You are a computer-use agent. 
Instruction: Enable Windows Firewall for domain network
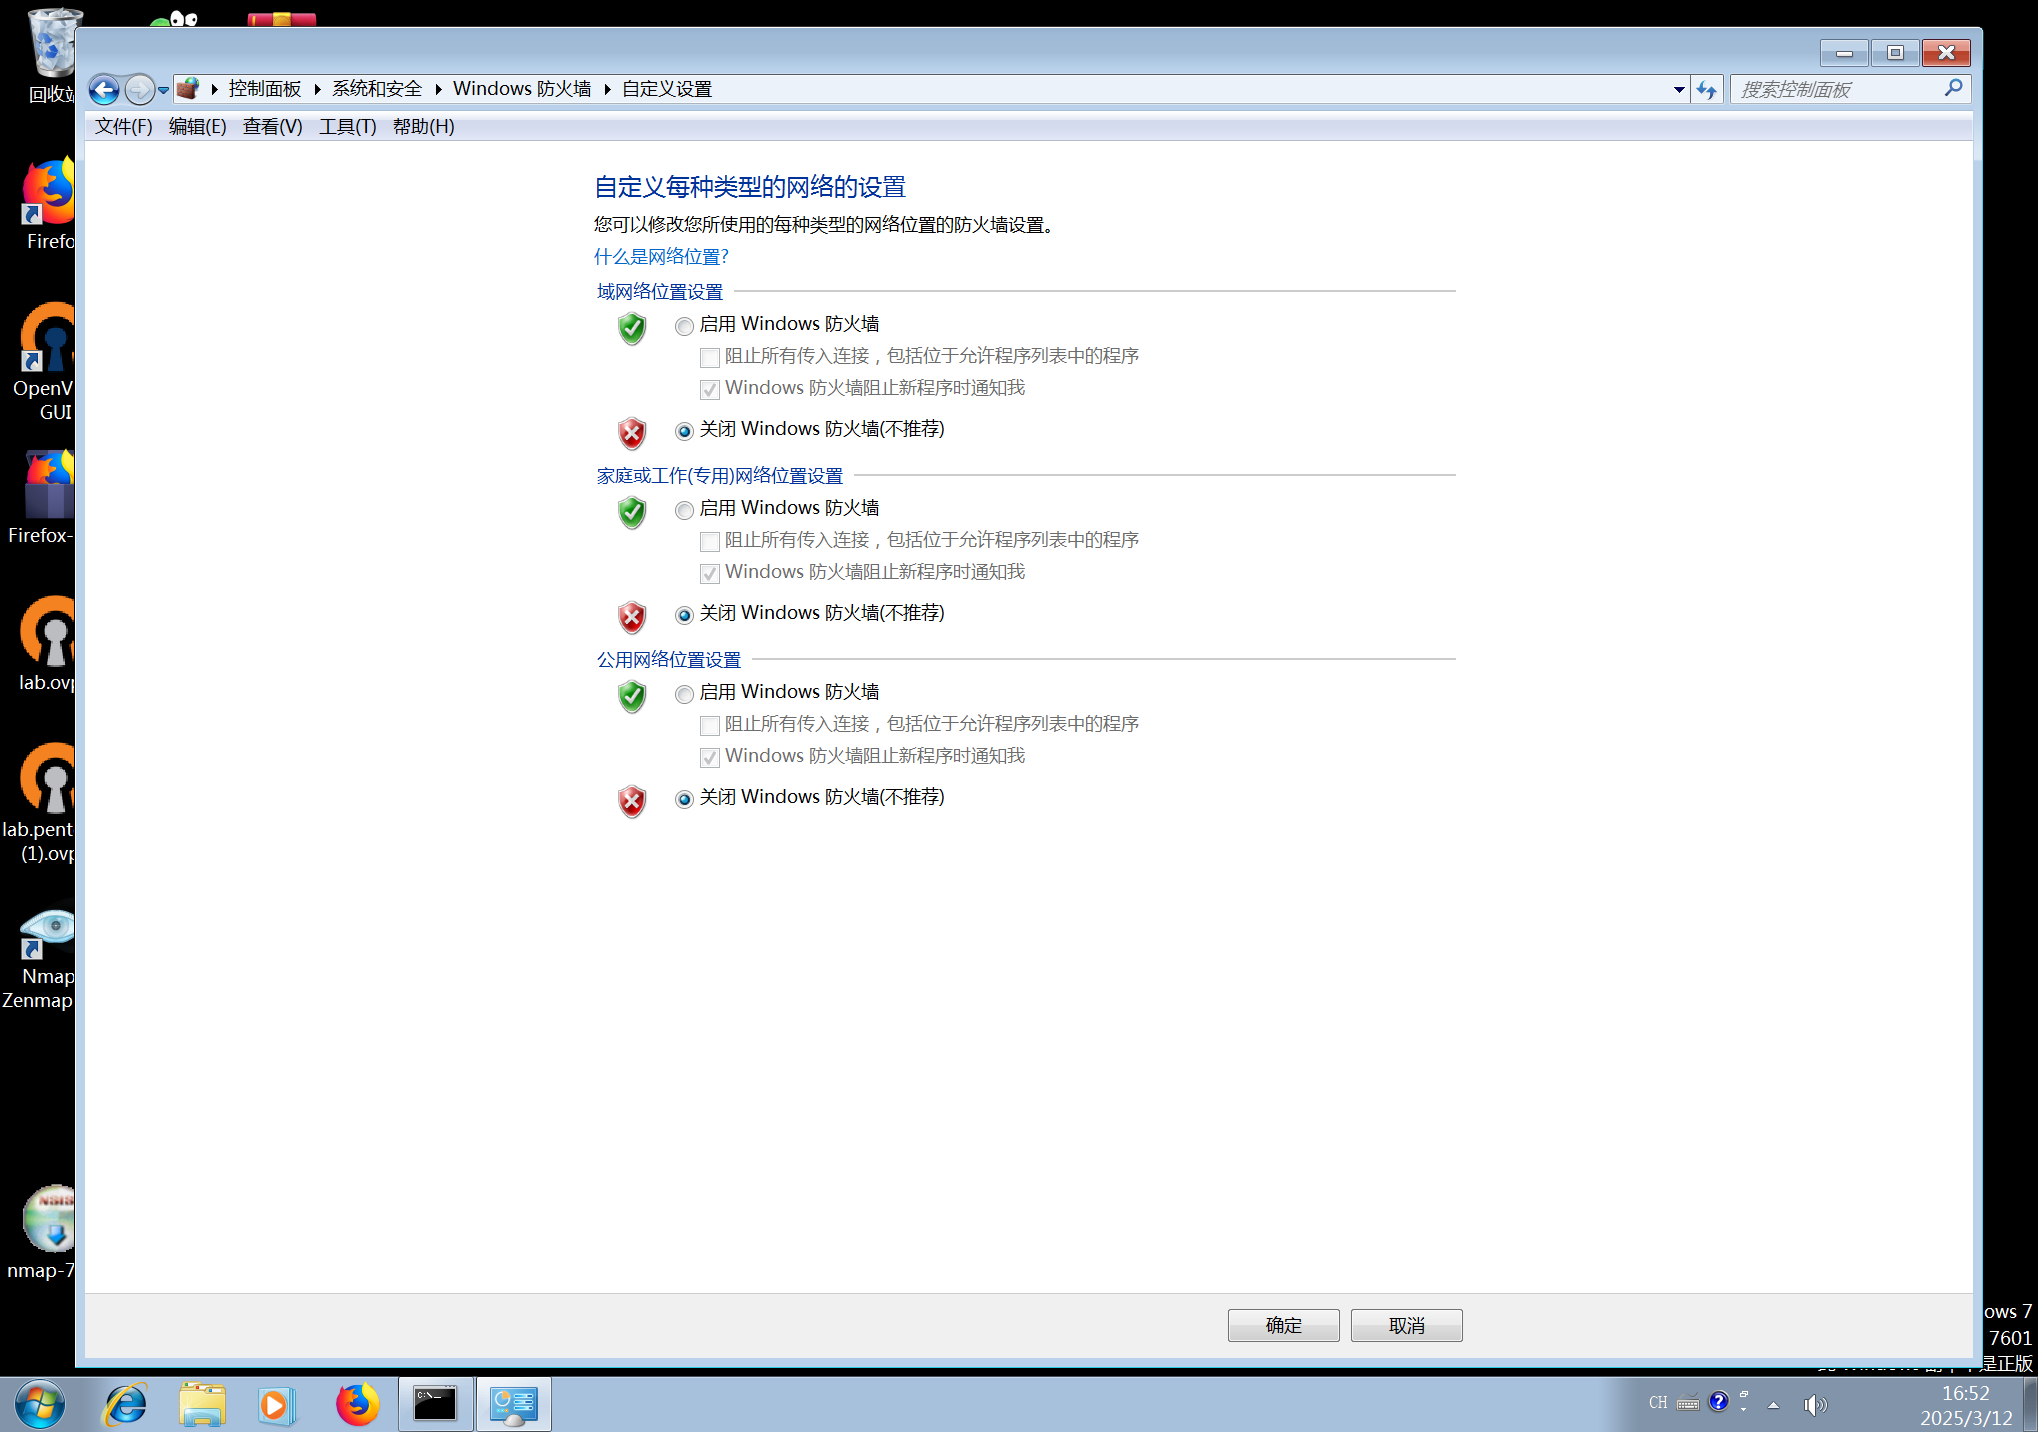[x=684, y=326]
